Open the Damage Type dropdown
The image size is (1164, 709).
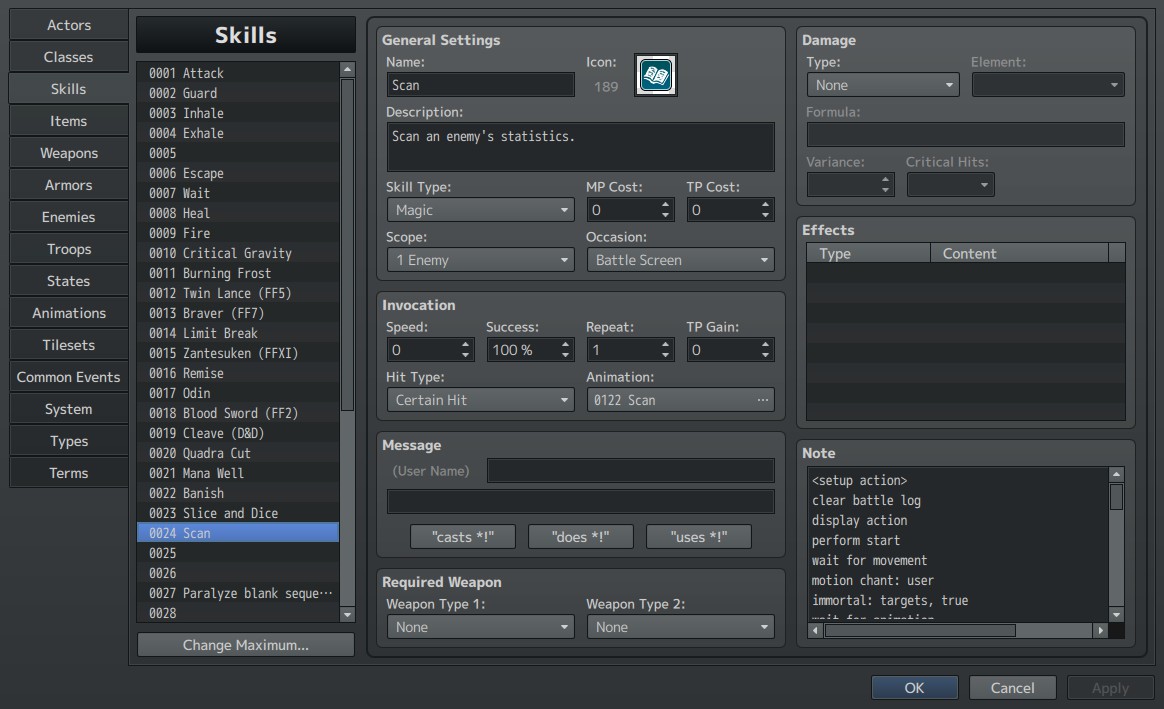883,85
